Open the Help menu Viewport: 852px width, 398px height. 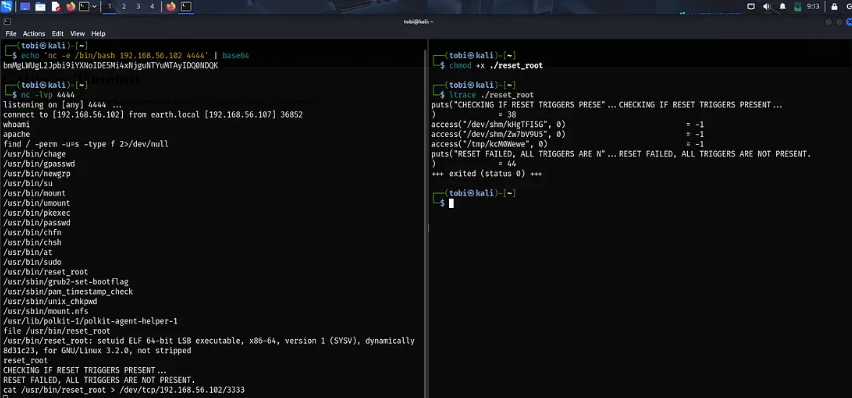point(98,34)
